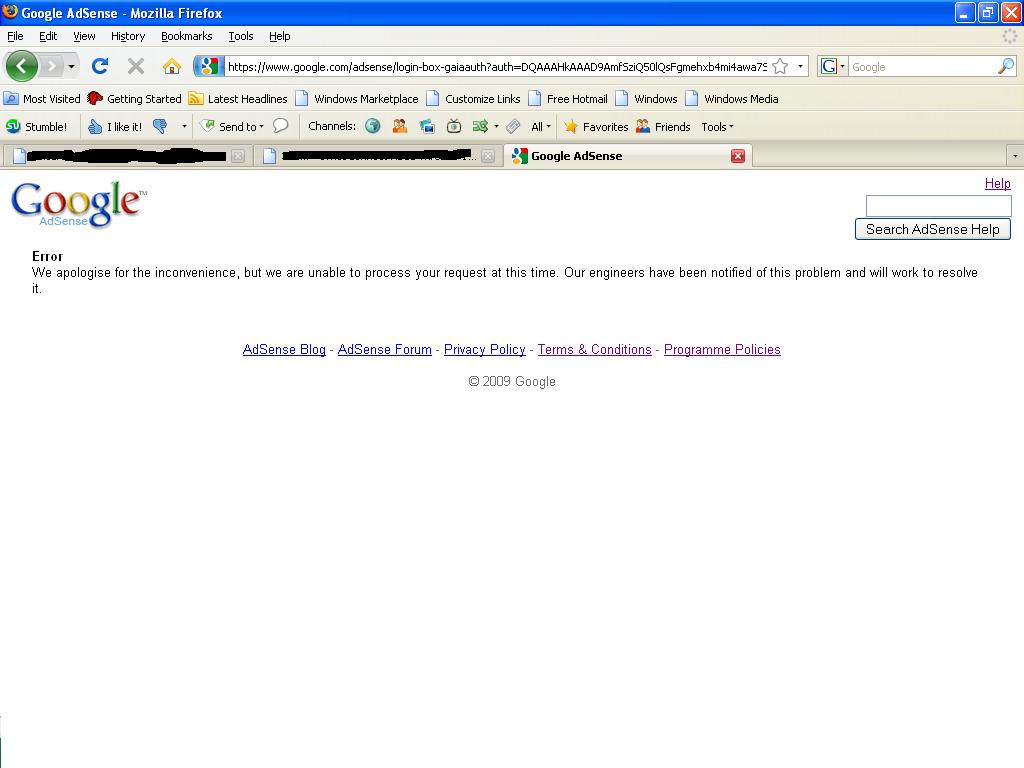Open the back/forward history dropdown arrow
1024x768 pixels.
point(71,66)
